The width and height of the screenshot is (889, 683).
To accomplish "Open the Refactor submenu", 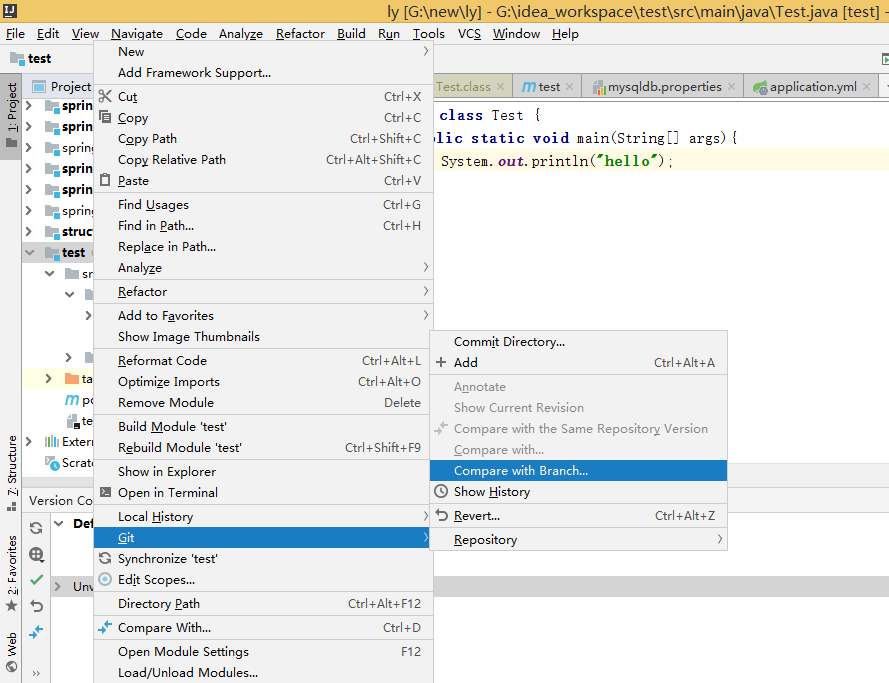I will pos(263,291).
